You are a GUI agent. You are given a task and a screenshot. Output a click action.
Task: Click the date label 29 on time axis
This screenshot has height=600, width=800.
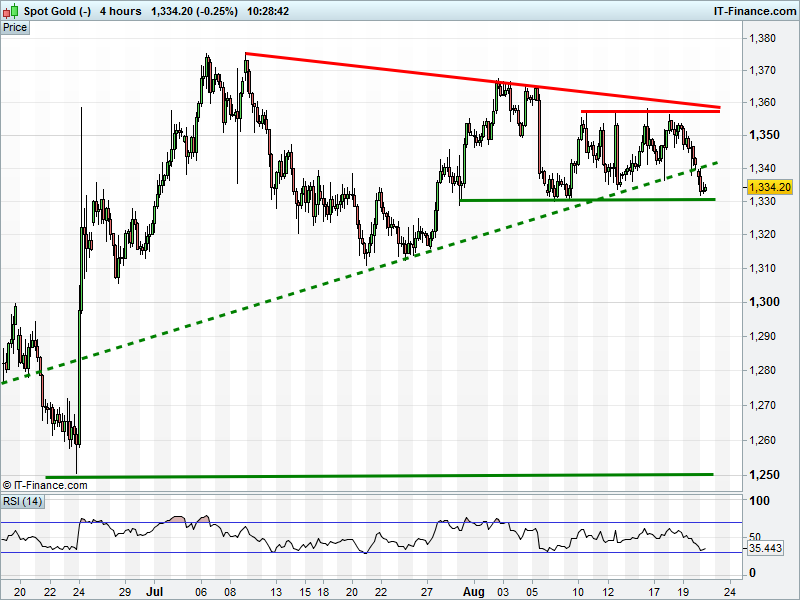[x=125, y=592]
